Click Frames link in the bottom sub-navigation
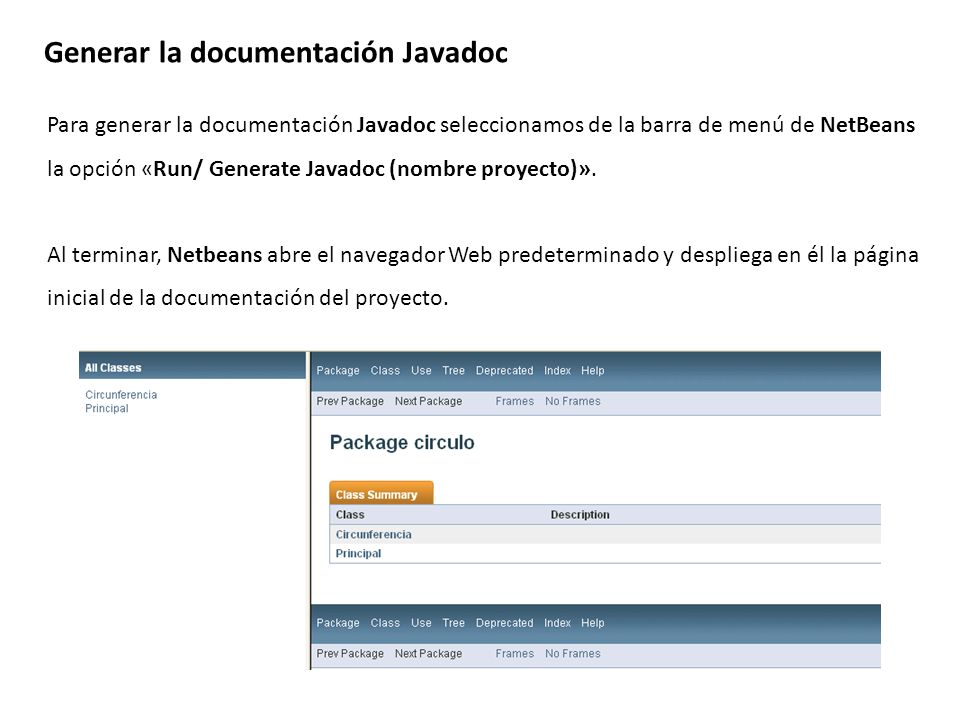The image size is (960, 720). 515,653
